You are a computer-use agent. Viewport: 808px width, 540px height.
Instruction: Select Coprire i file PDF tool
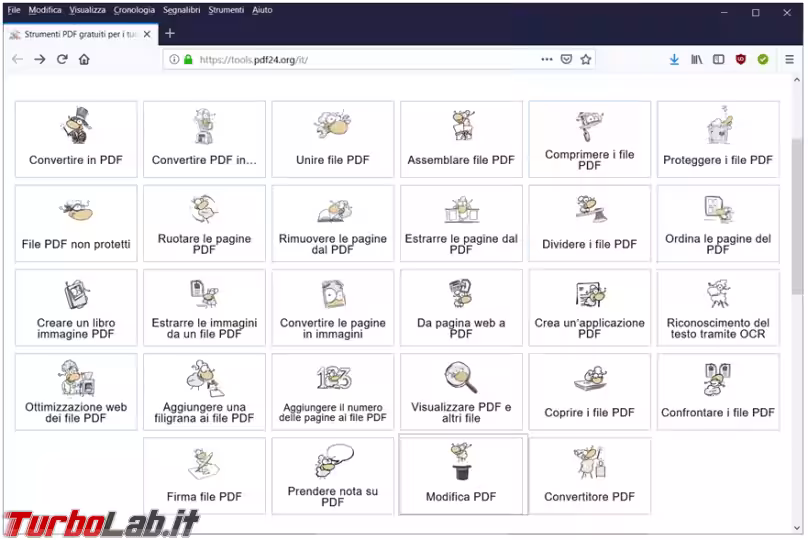[590, 392]
